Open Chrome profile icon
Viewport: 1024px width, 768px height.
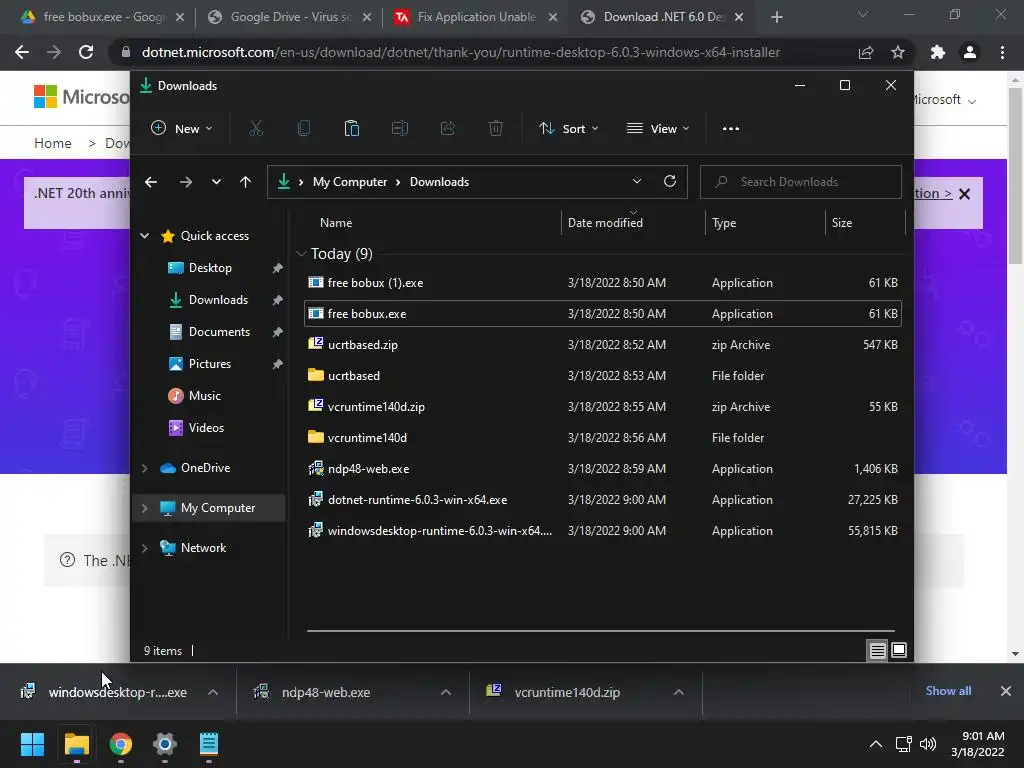coord(970,52)
